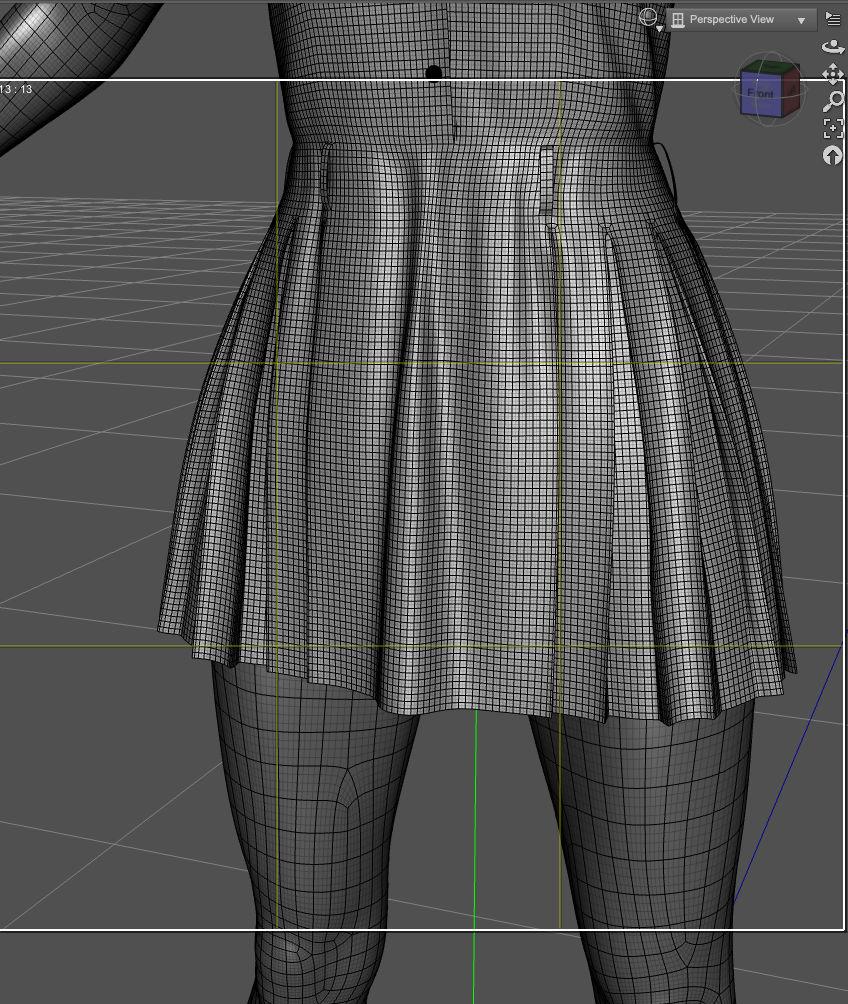Select the pan camera arrows icon
Image resolution: width=848 pixels, height=1004 pixels.
833,74
